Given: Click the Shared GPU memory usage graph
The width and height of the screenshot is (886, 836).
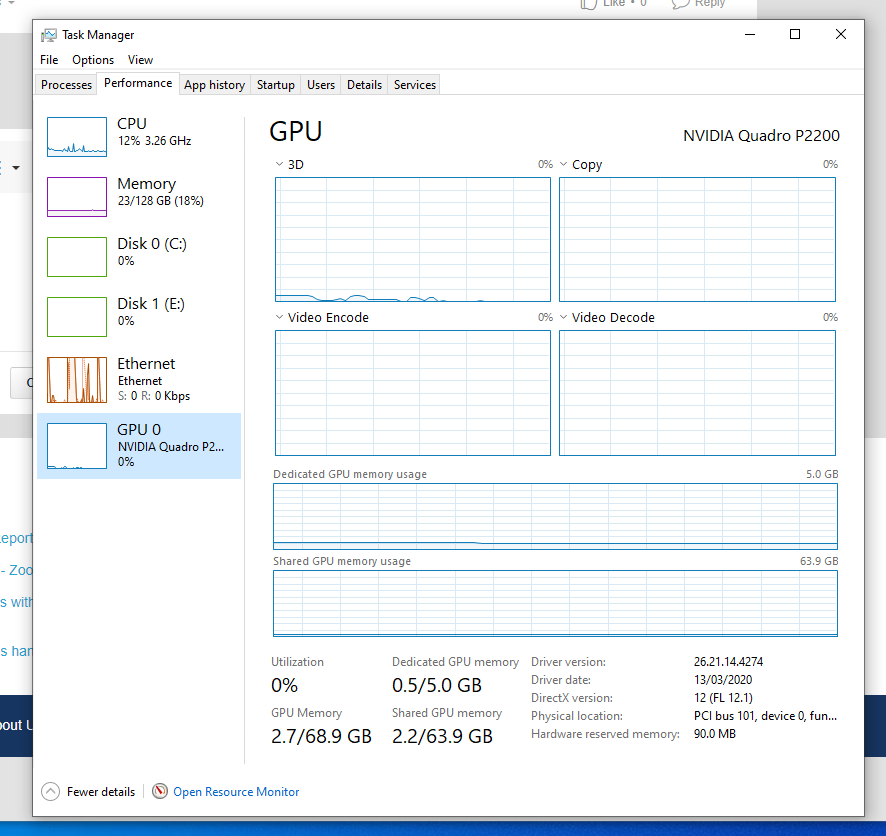Looking at the screenshot, I should click(555, 604).
